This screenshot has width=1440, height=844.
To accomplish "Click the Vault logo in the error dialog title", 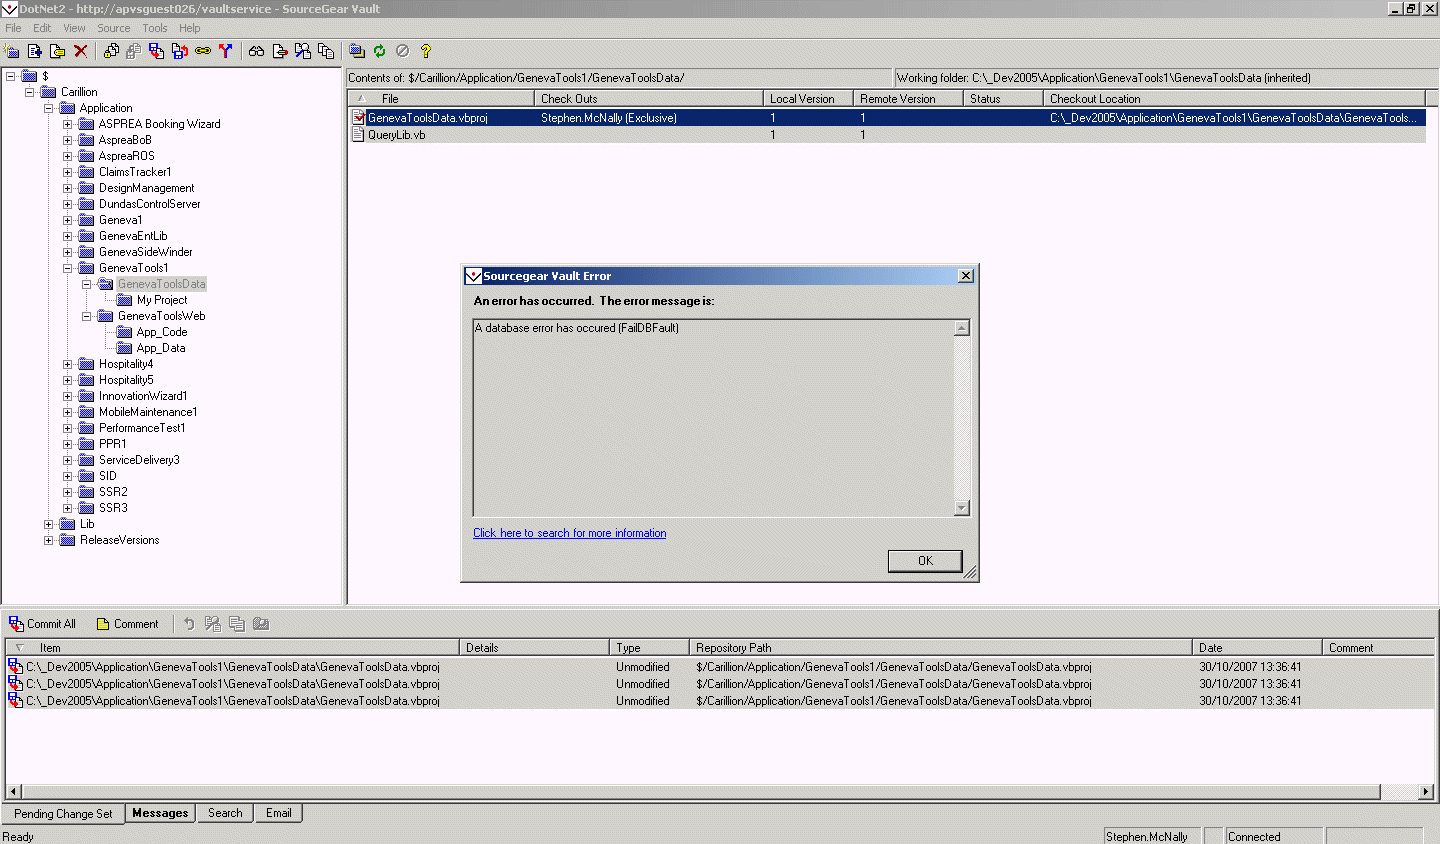I will click(473, 276).
